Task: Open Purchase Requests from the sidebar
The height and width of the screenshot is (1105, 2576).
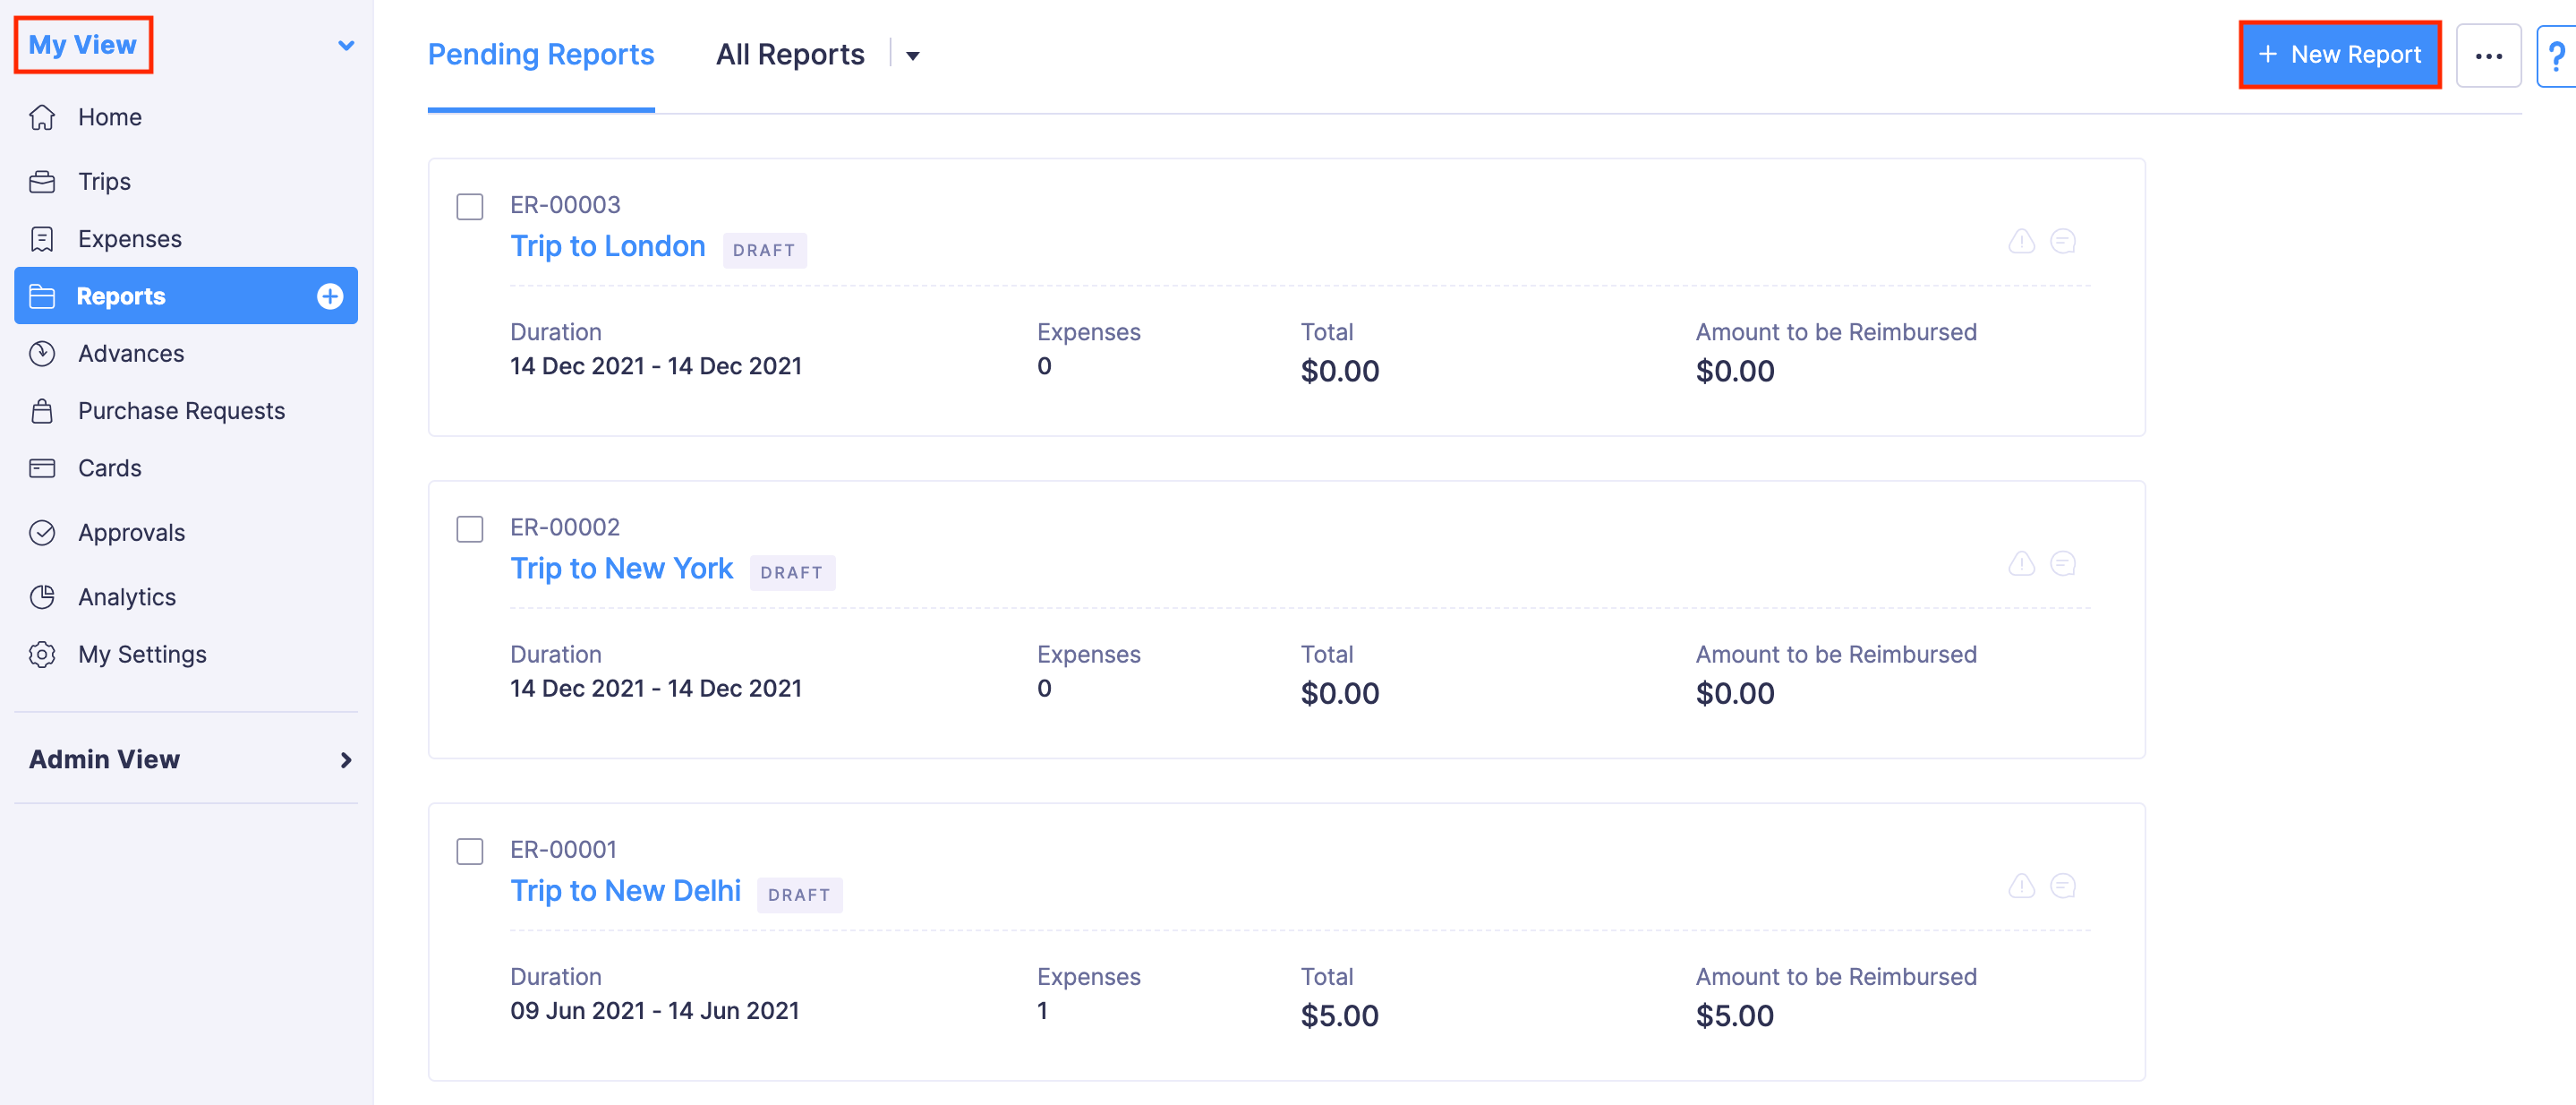Action: coord(181,410)
